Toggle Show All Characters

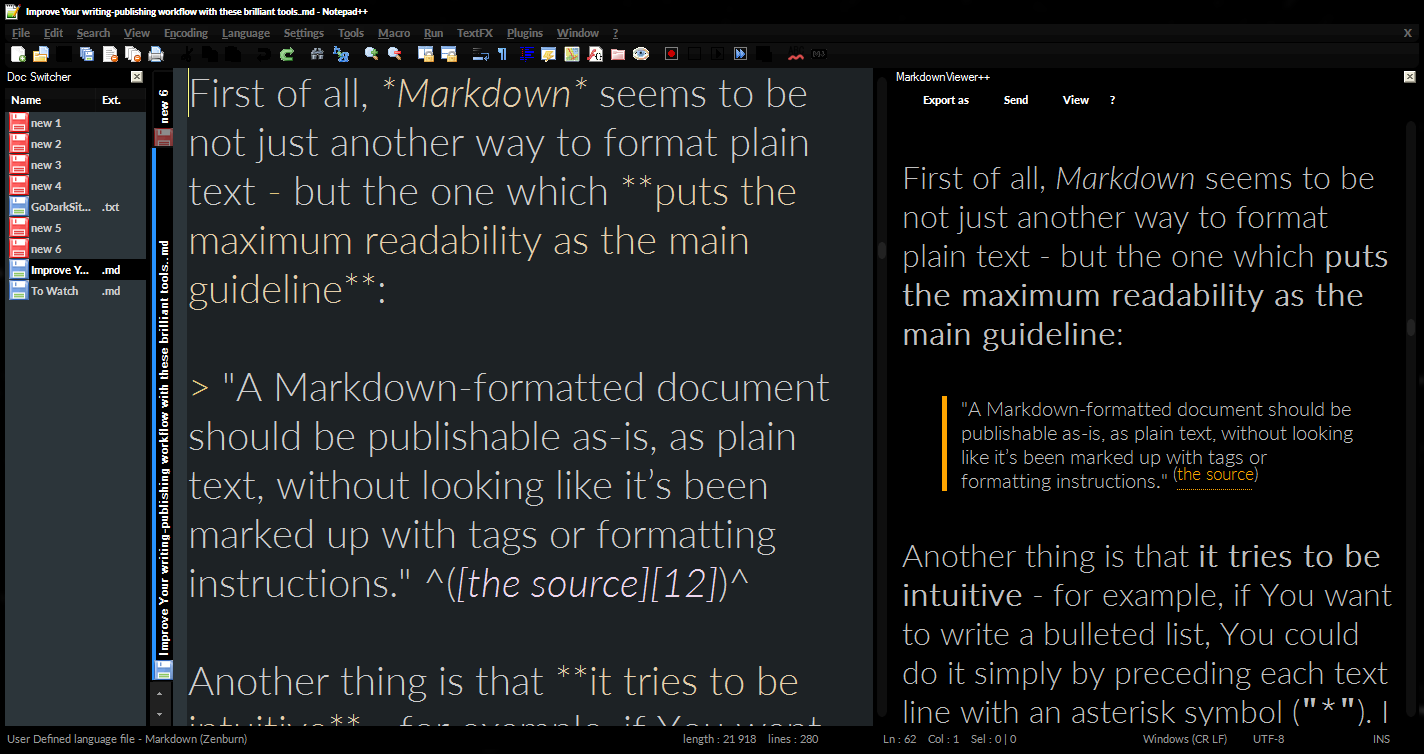503,53
